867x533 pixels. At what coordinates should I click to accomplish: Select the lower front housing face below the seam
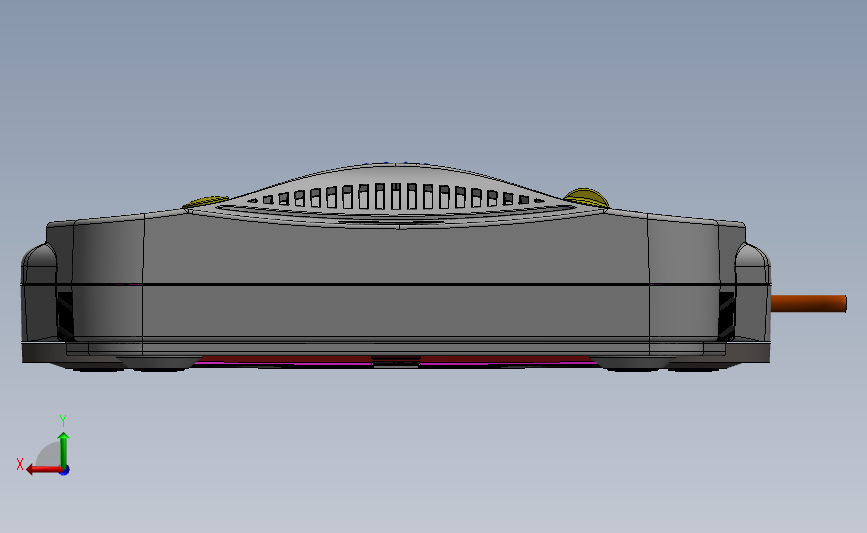pyautogui.click(x=396, y=310)
